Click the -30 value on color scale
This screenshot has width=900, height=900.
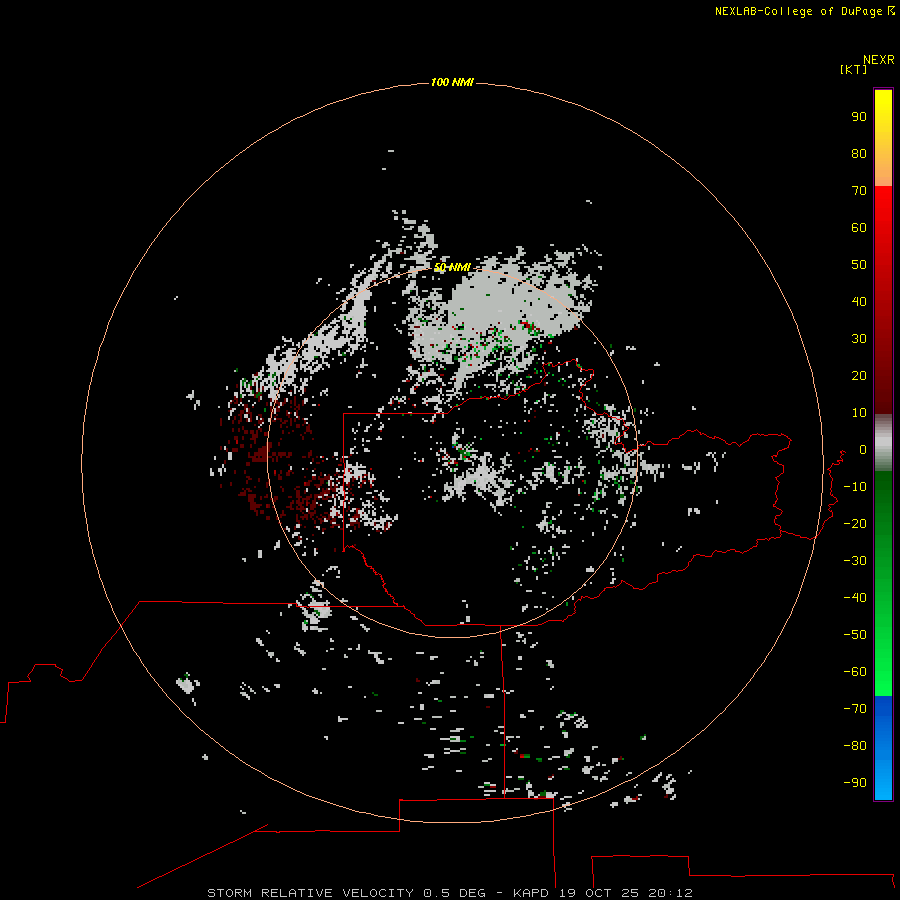855,561
